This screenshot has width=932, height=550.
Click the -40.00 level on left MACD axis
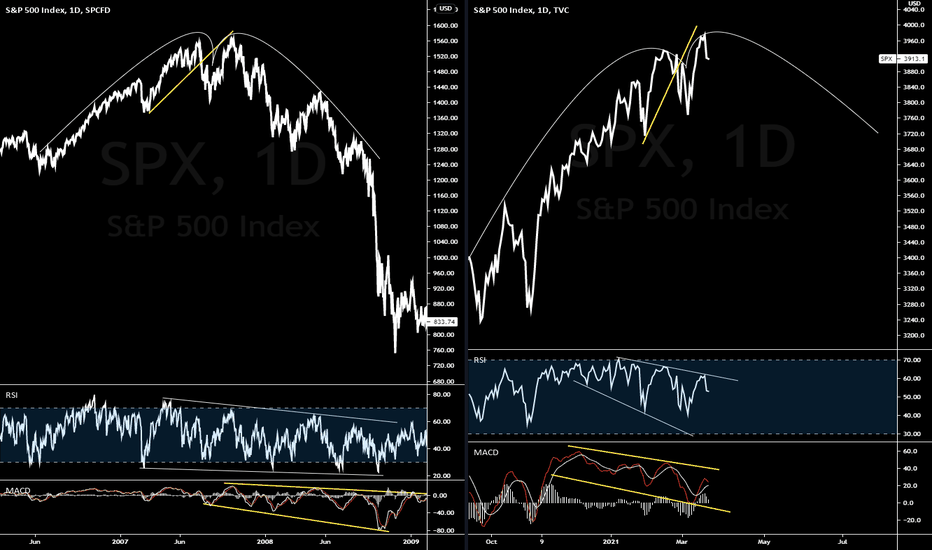point(443,513)
